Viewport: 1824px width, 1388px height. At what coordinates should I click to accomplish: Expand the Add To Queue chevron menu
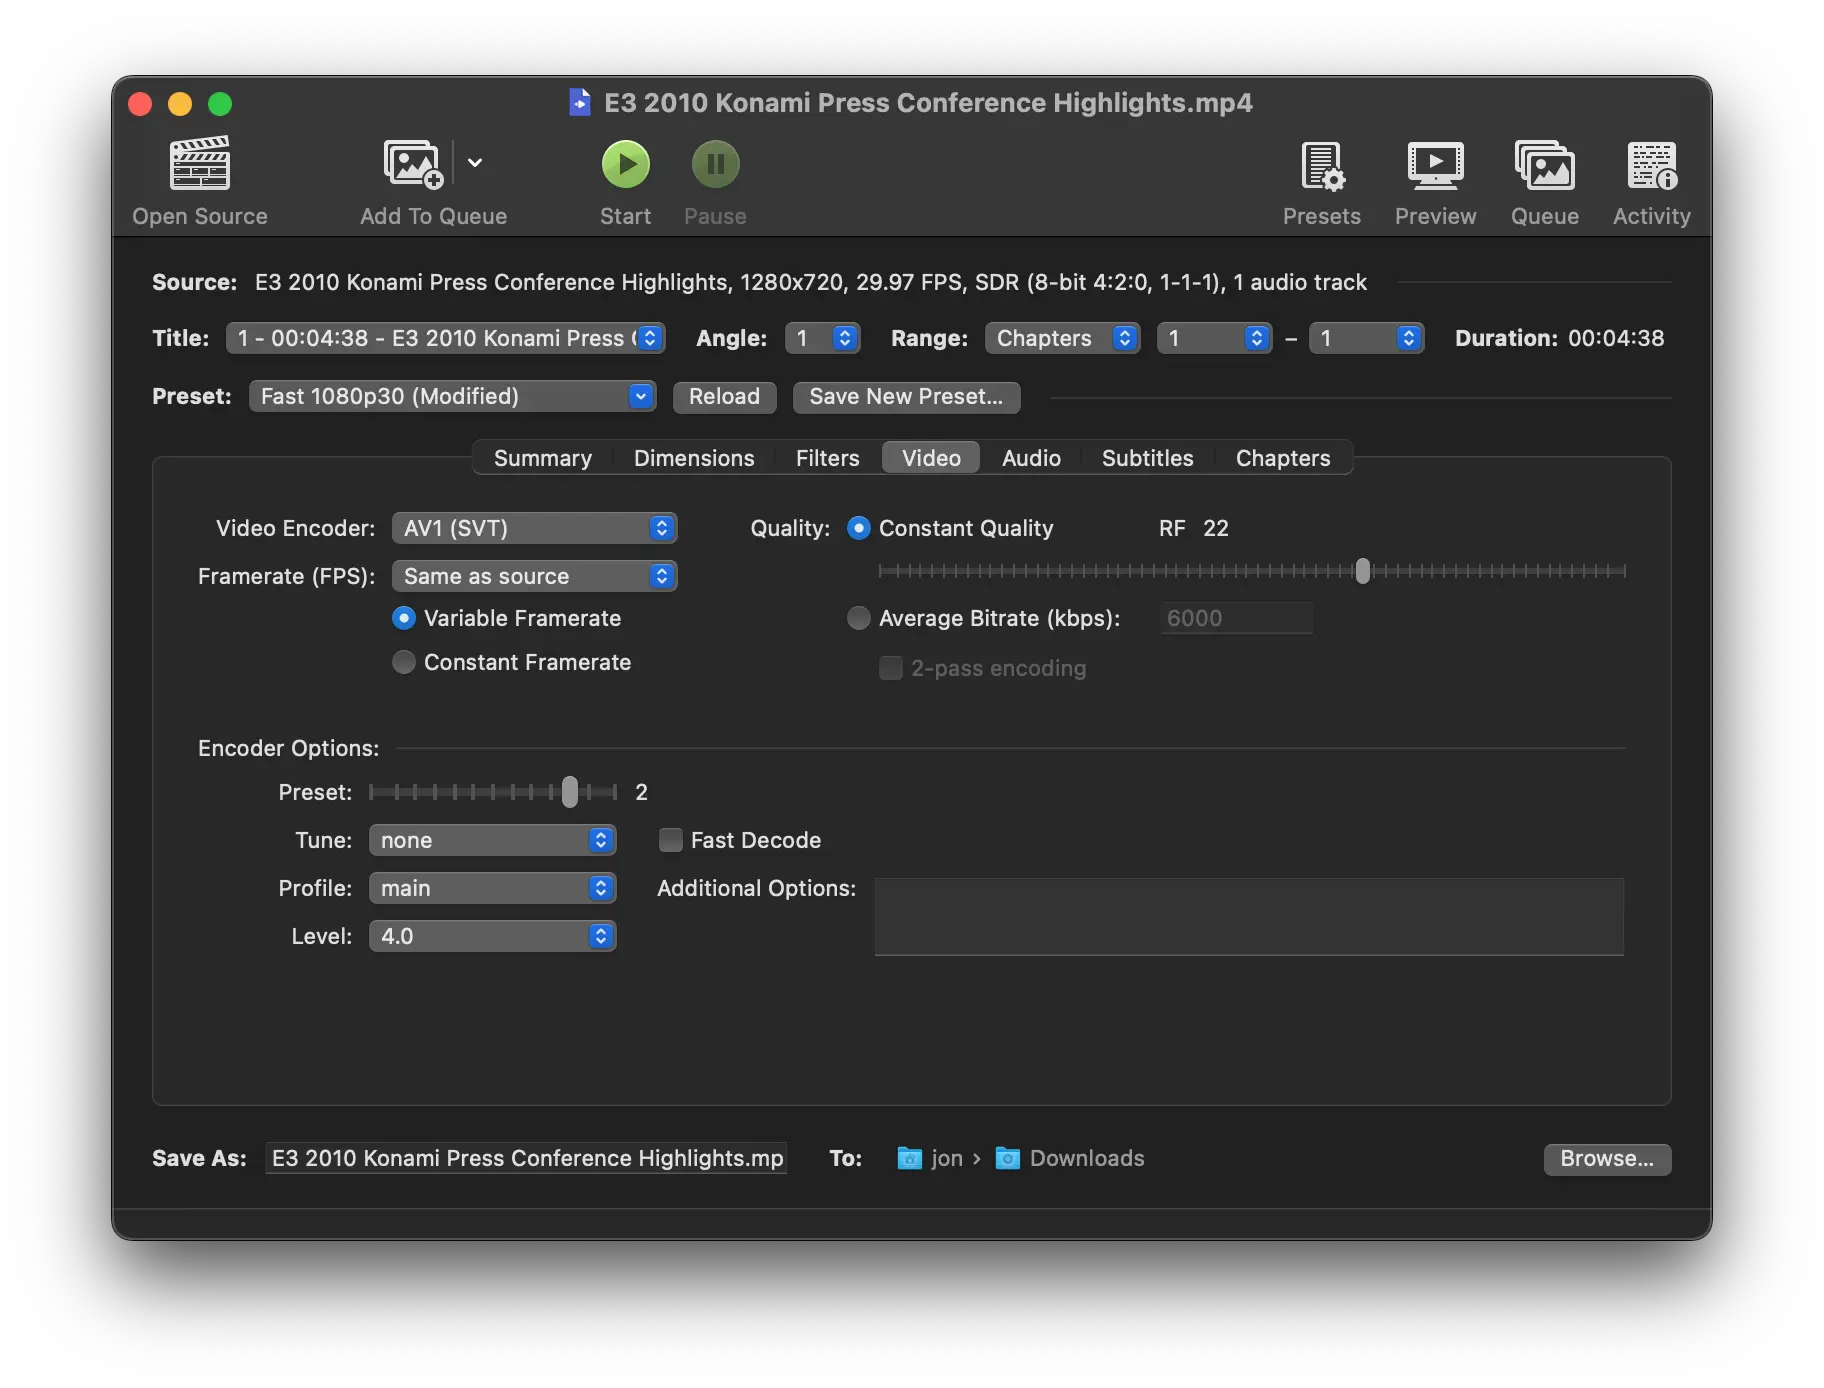(475, 163)
